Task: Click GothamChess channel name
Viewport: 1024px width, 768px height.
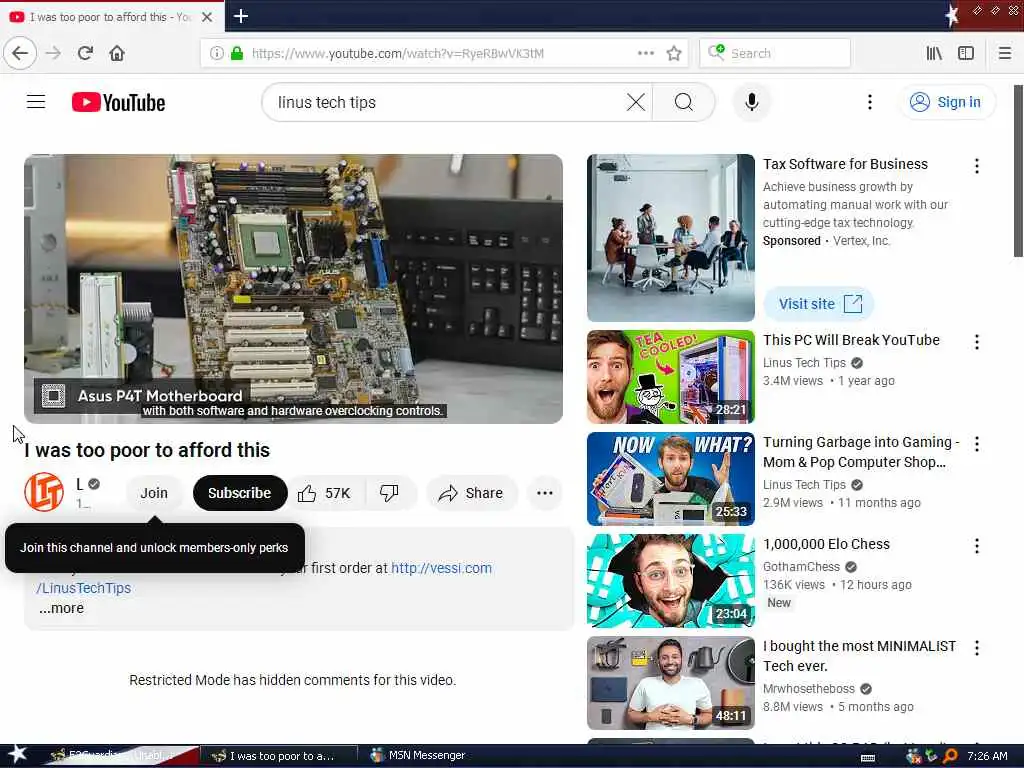Action: 801,566
